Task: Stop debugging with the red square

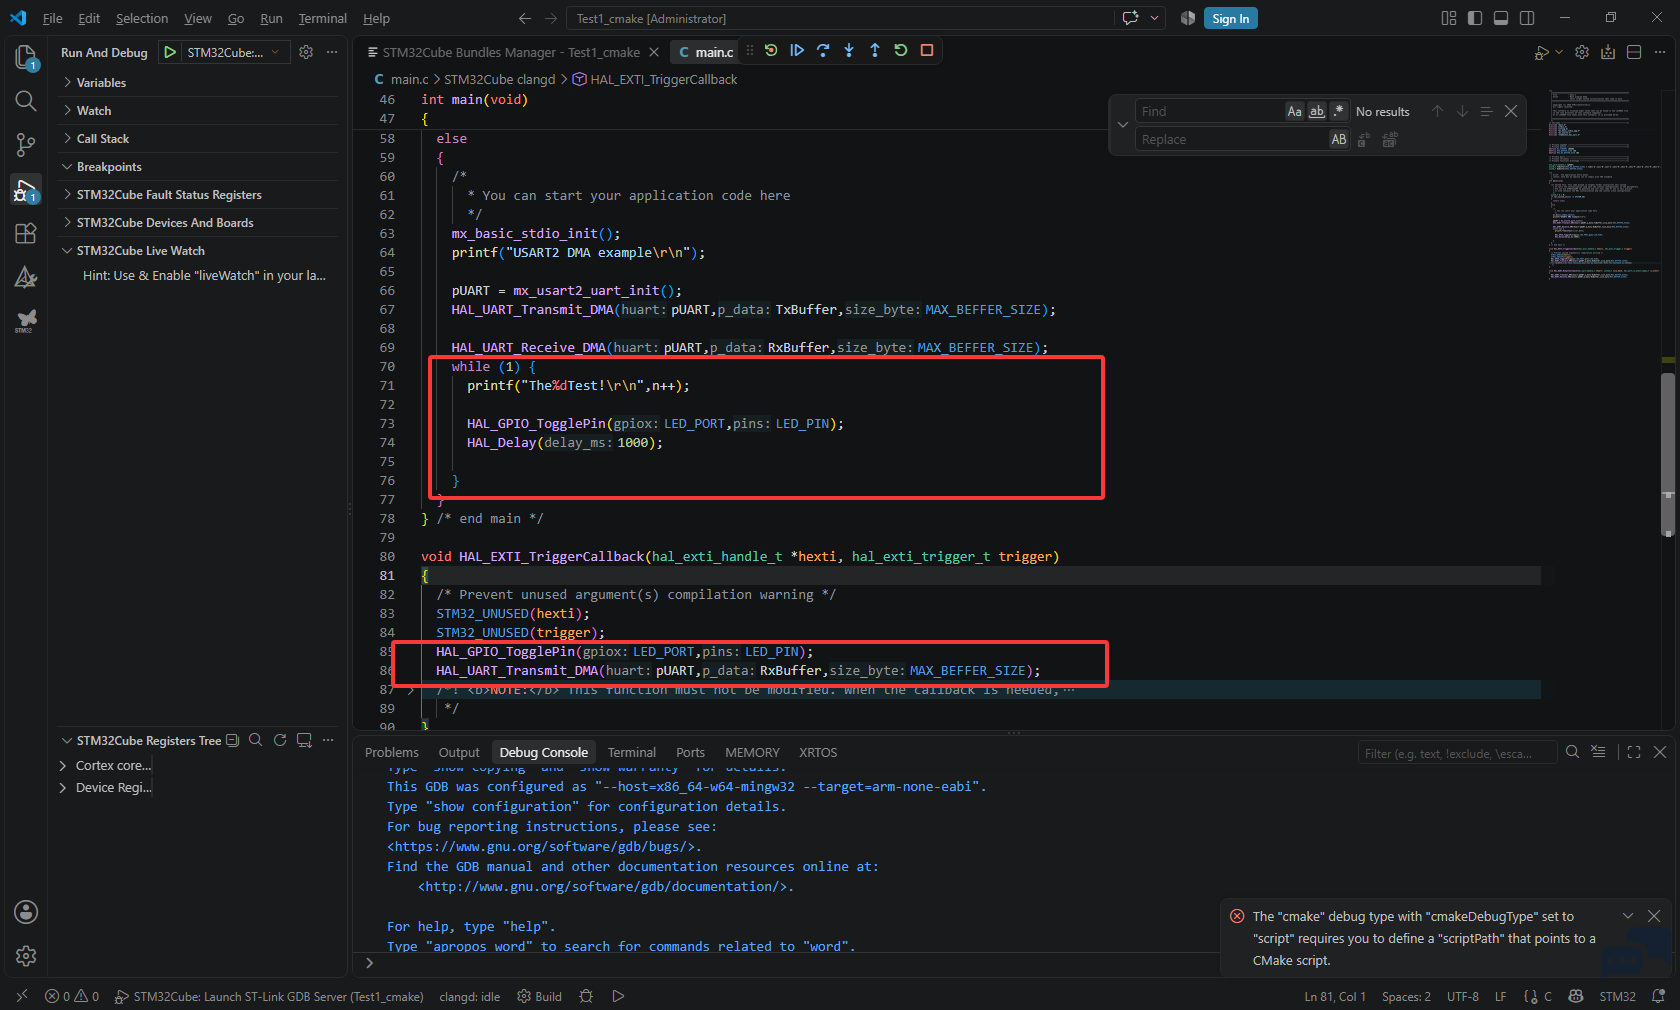Action: pyautogui.click(x=927, y=50)
